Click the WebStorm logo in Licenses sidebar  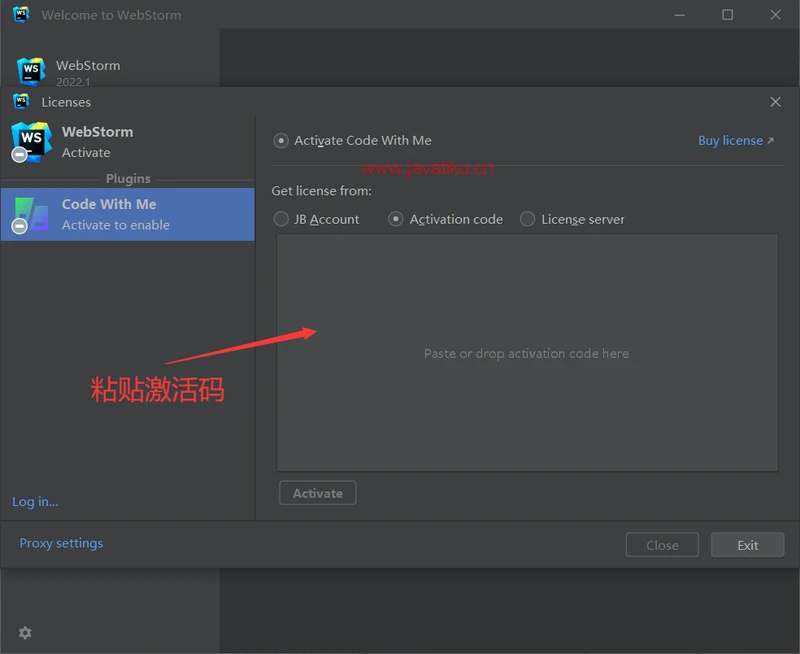tap(30, 141)
